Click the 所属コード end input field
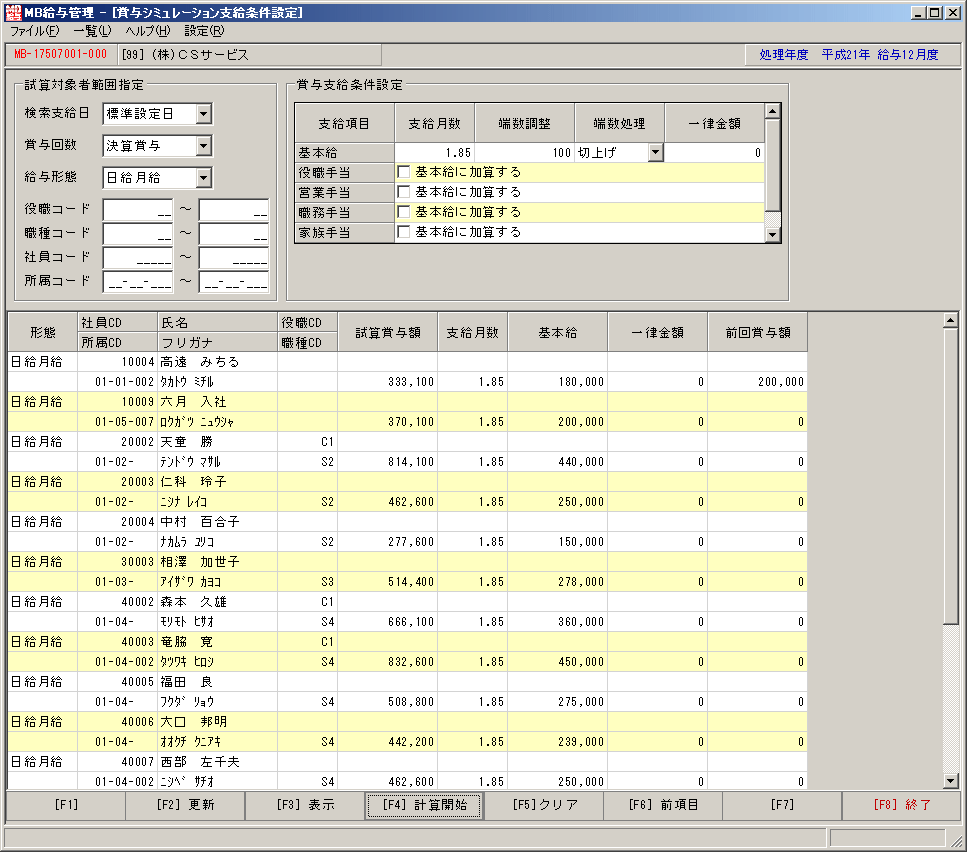Image resolution: width=967 pixels, height=852 pixels. point(234,282)
